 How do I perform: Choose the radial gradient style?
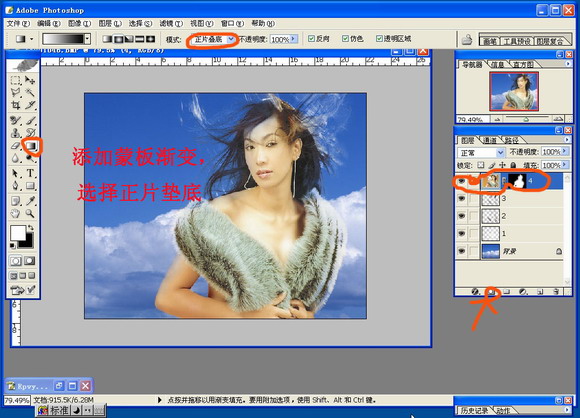pyautogui.click(x=118, y=39)
